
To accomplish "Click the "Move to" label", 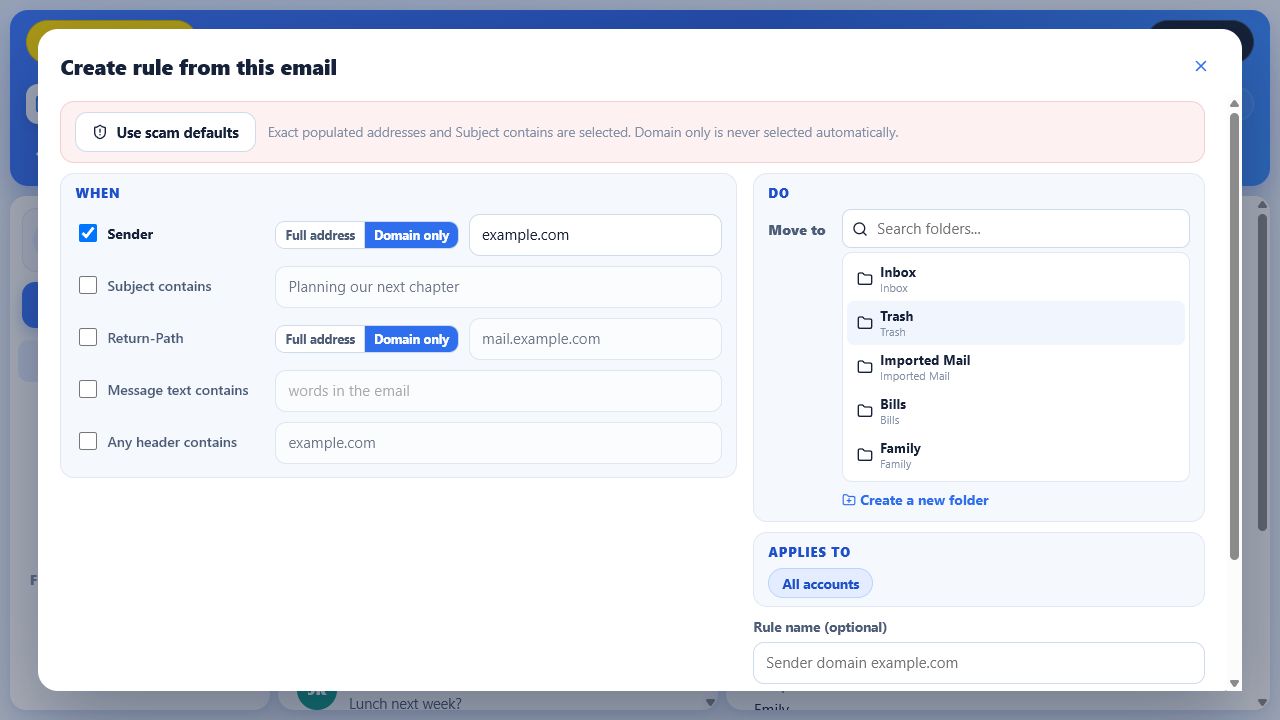I will click(797, 230).
